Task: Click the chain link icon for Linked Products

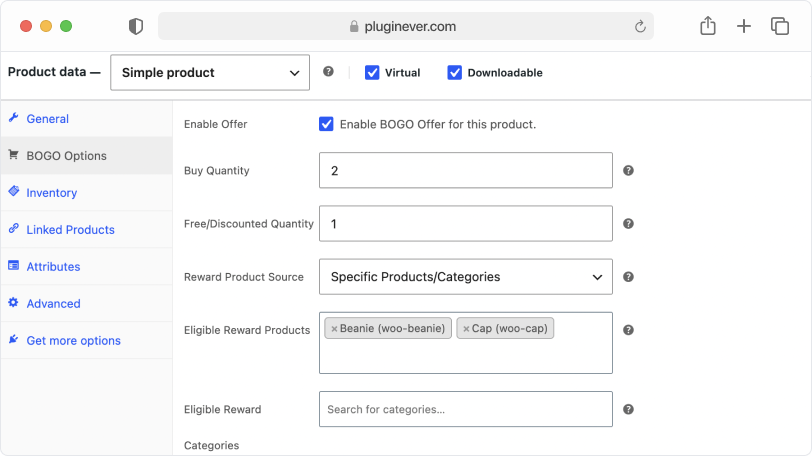Action: point(13,228)
